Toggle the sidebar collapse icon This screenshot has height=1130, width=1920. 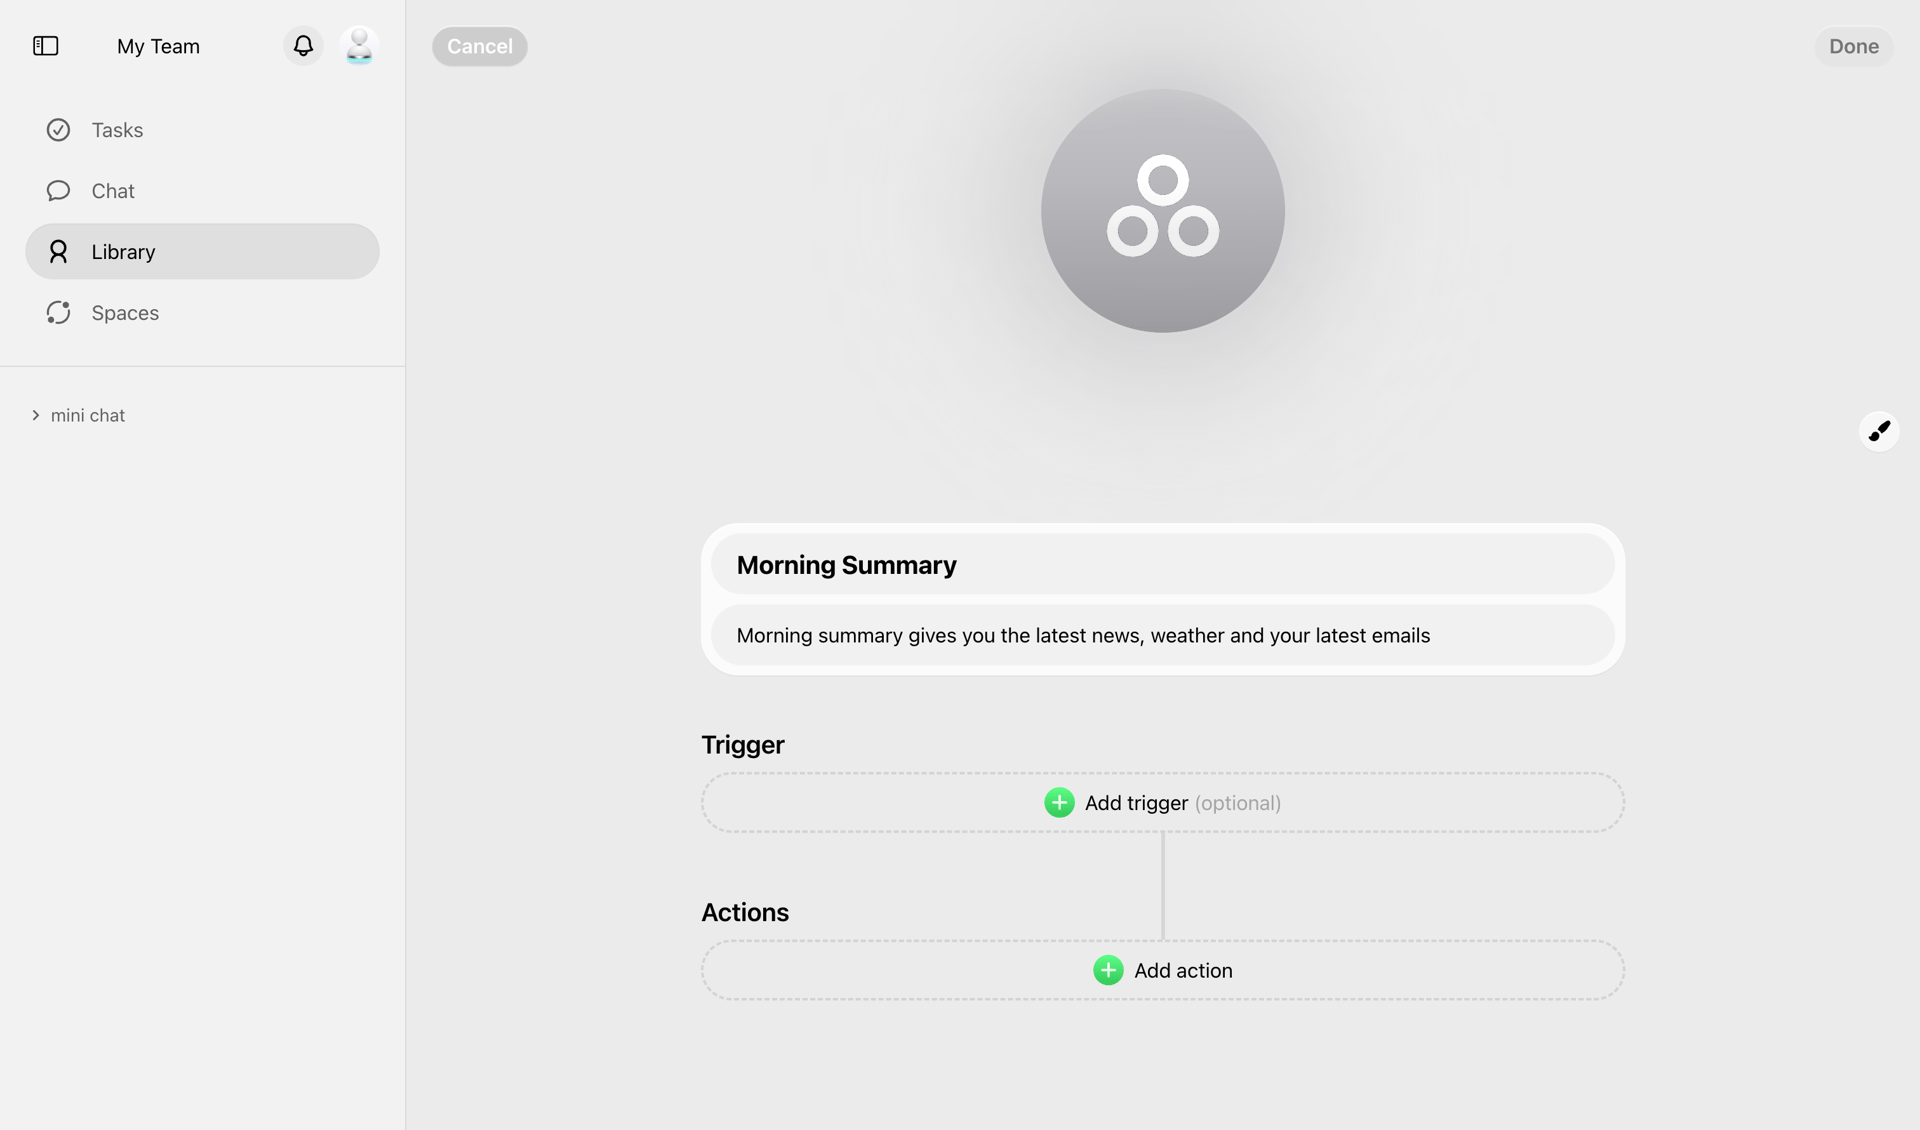45,46
